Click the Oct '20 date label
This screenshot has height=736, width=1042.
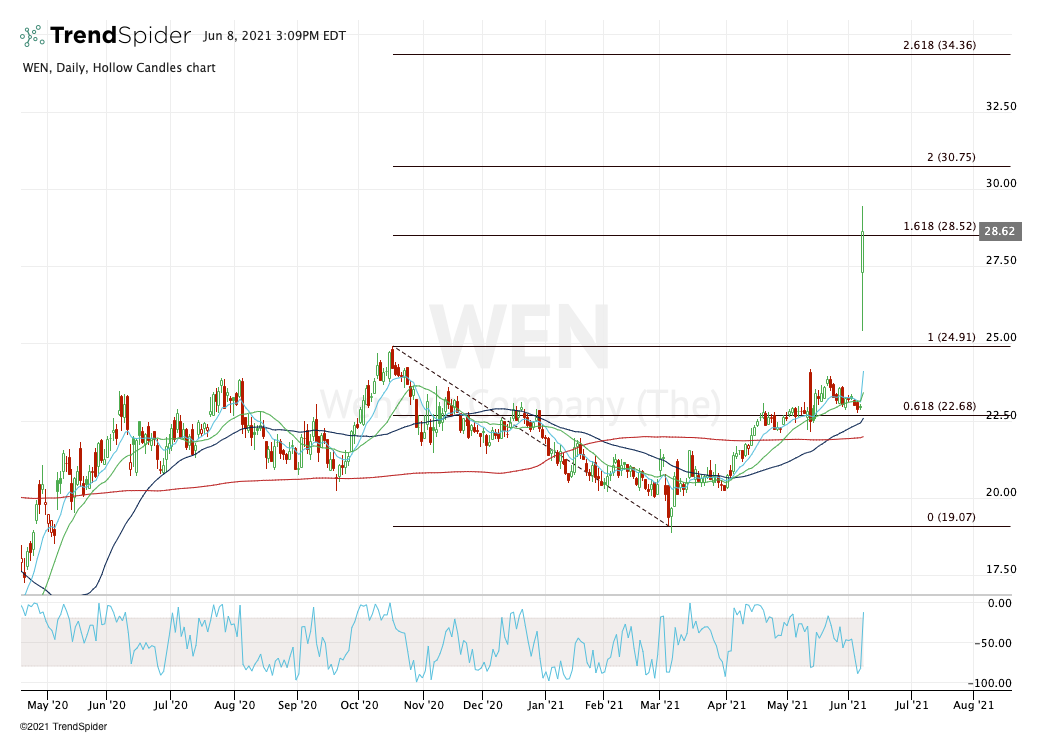[x=360, y=705]
